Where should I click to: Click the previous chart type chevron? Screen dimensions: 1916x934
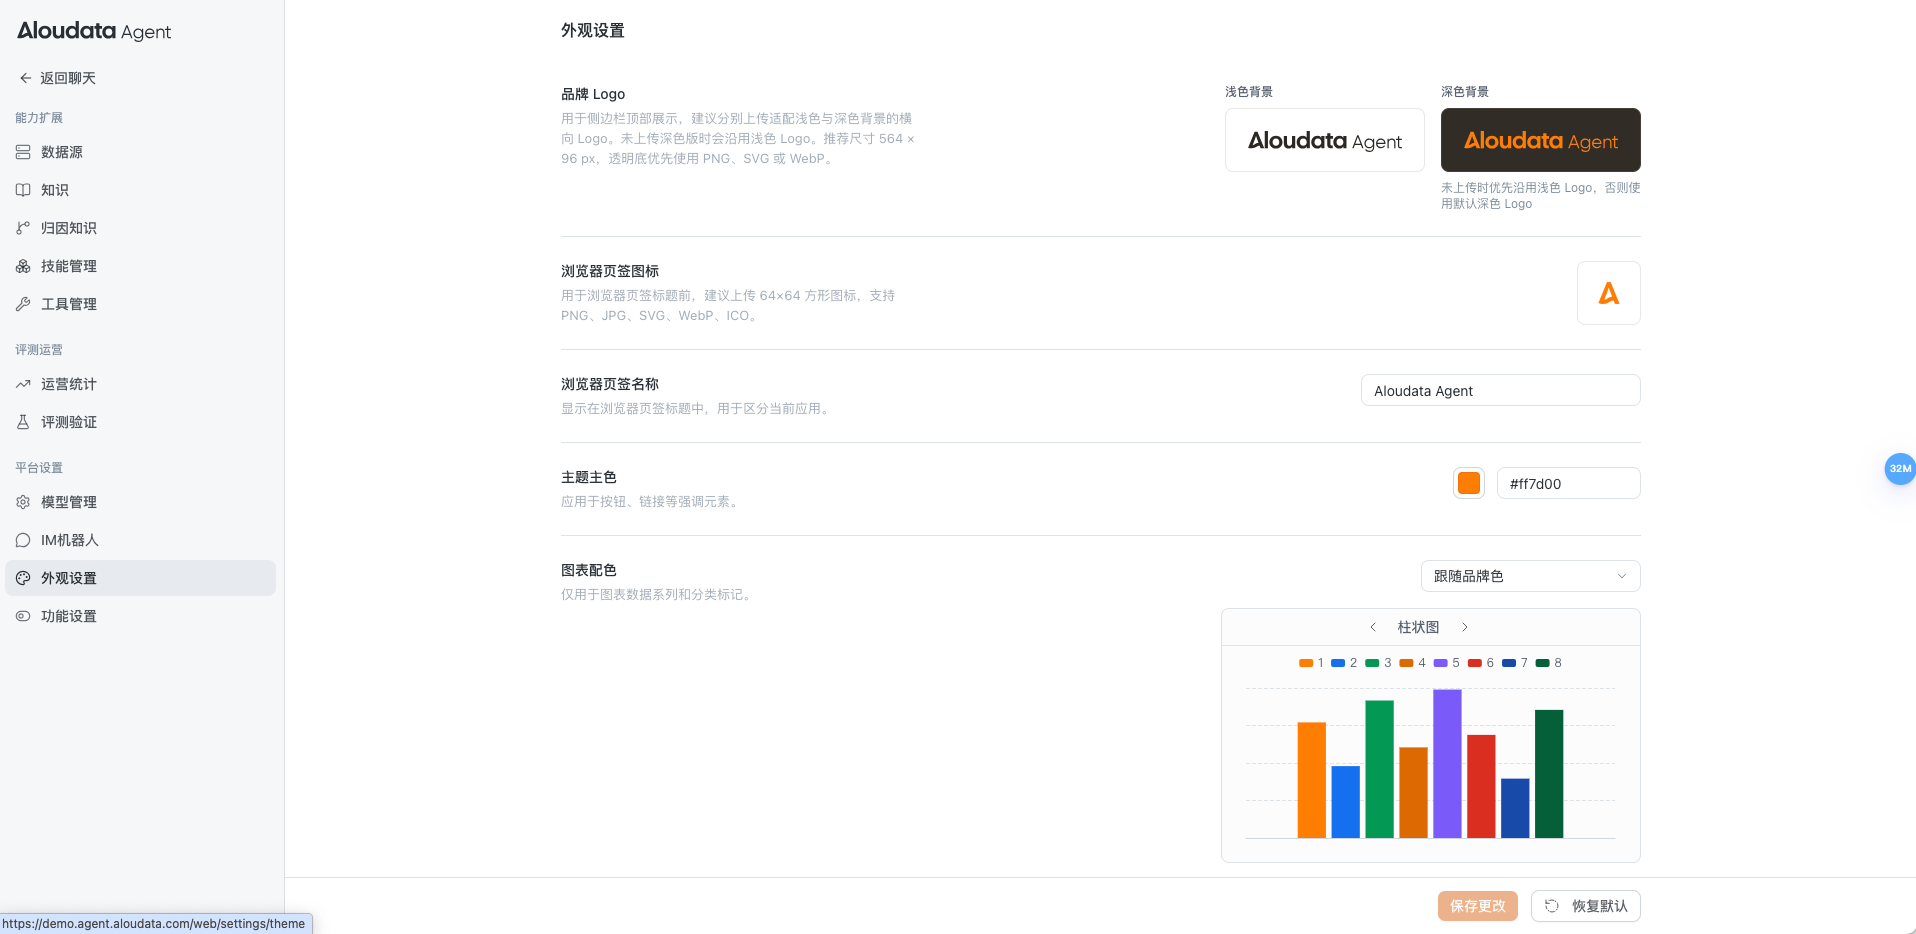[1373, 627]
